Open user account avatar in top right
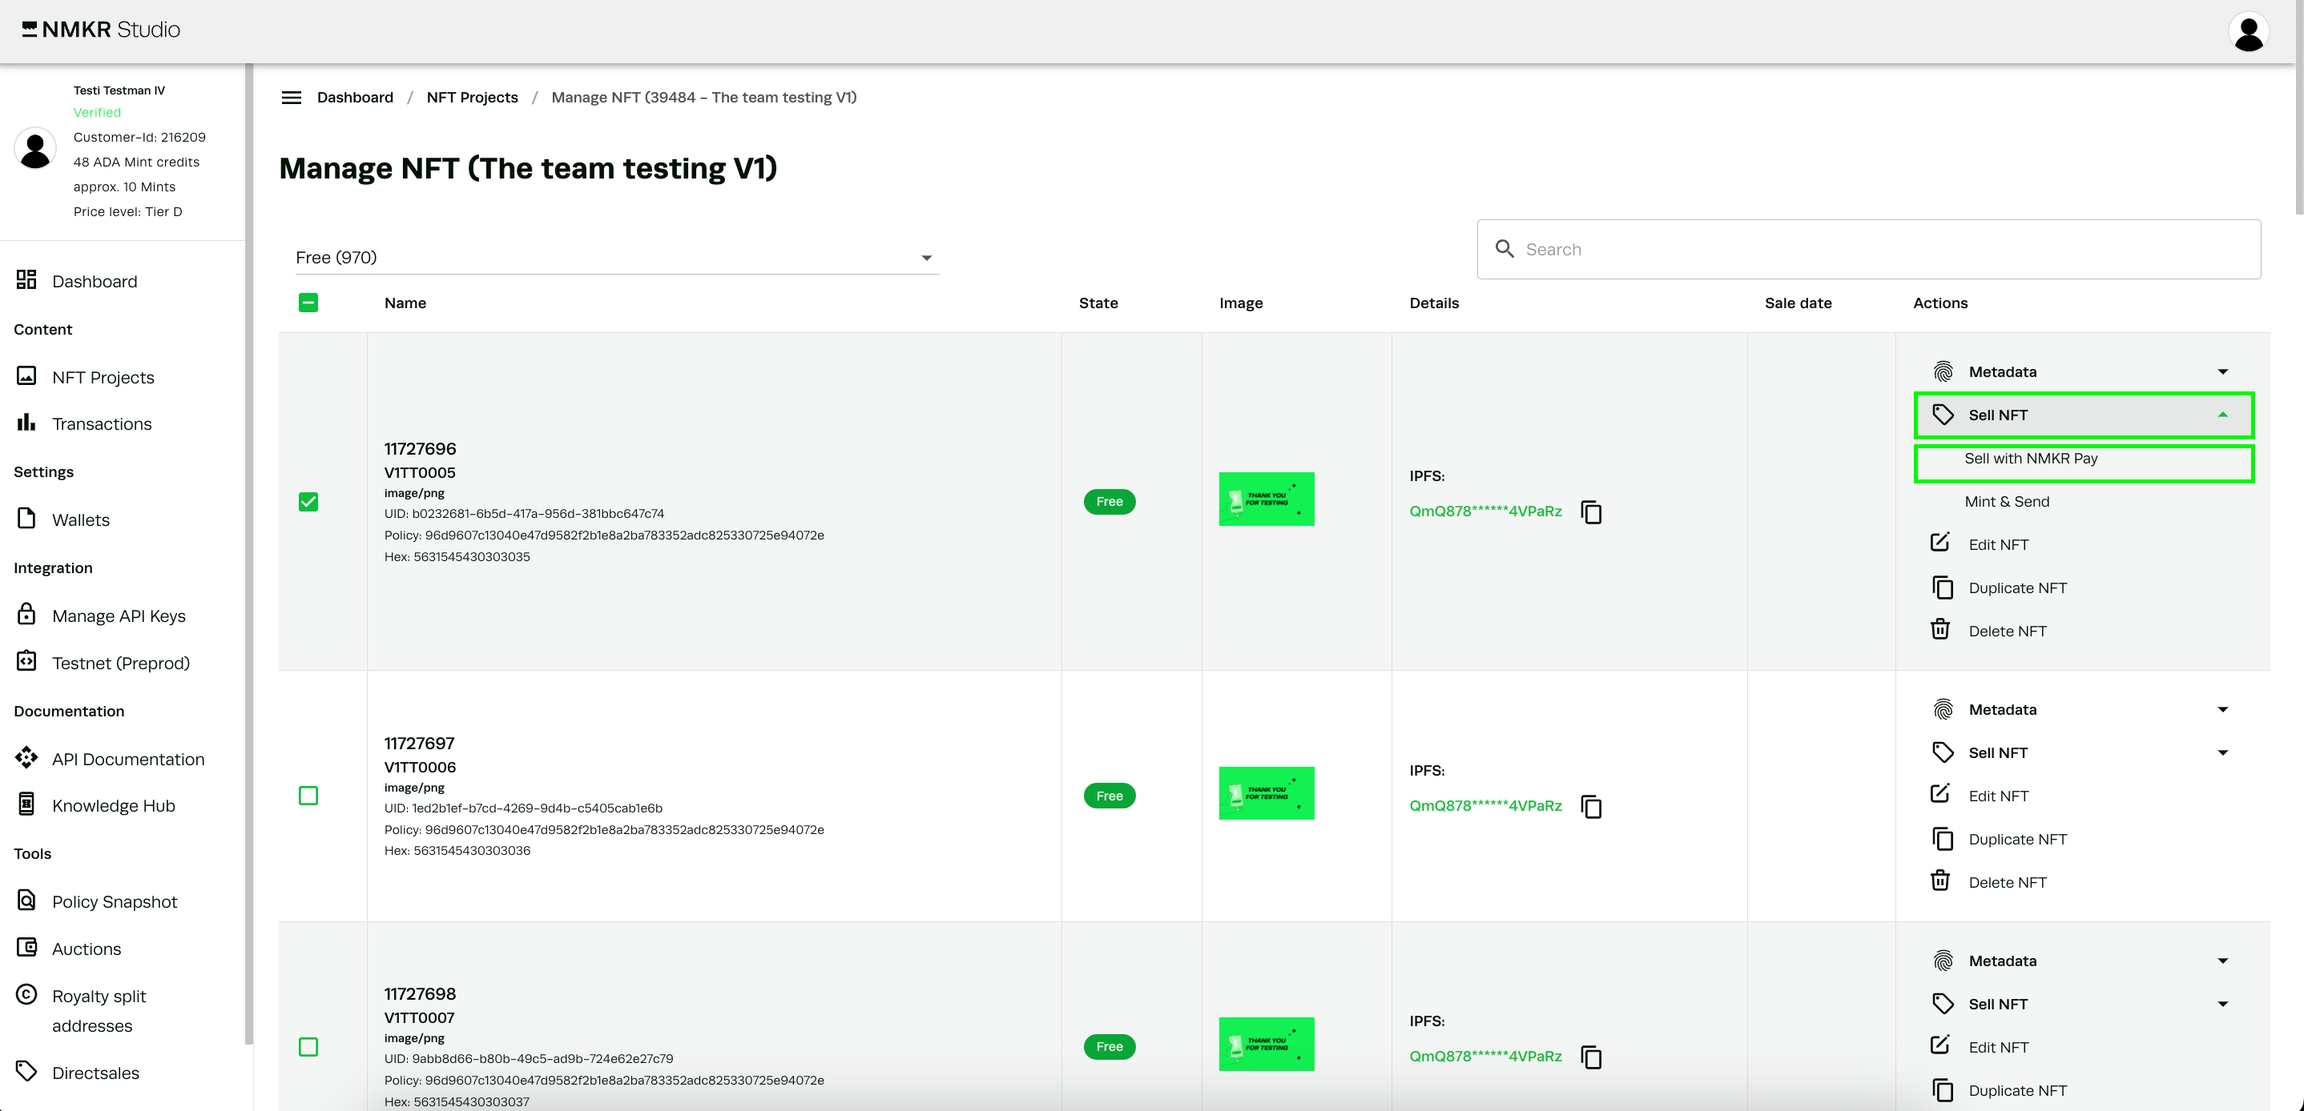The height and width of the screenshot is (1111, 2304). pyautogui.click(x=2248, y=32)
